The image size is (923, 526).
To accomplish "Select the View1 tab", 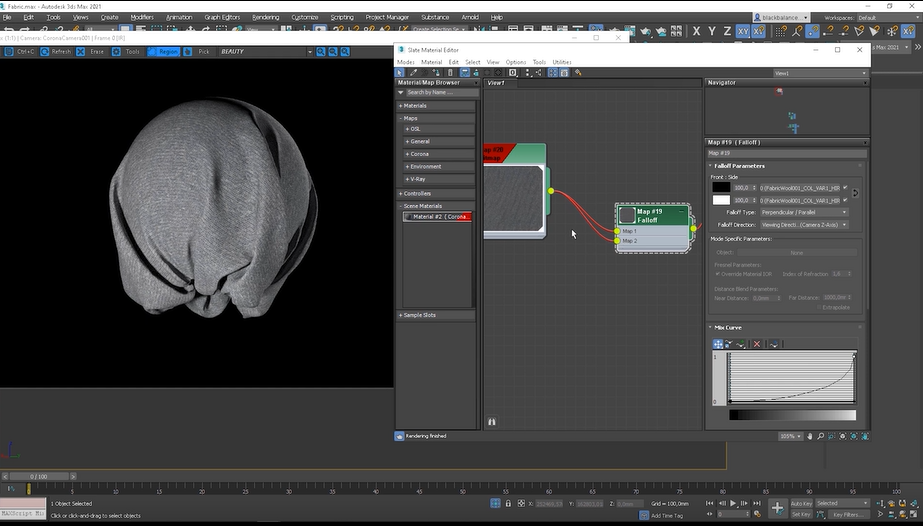I will coord(496,83).
